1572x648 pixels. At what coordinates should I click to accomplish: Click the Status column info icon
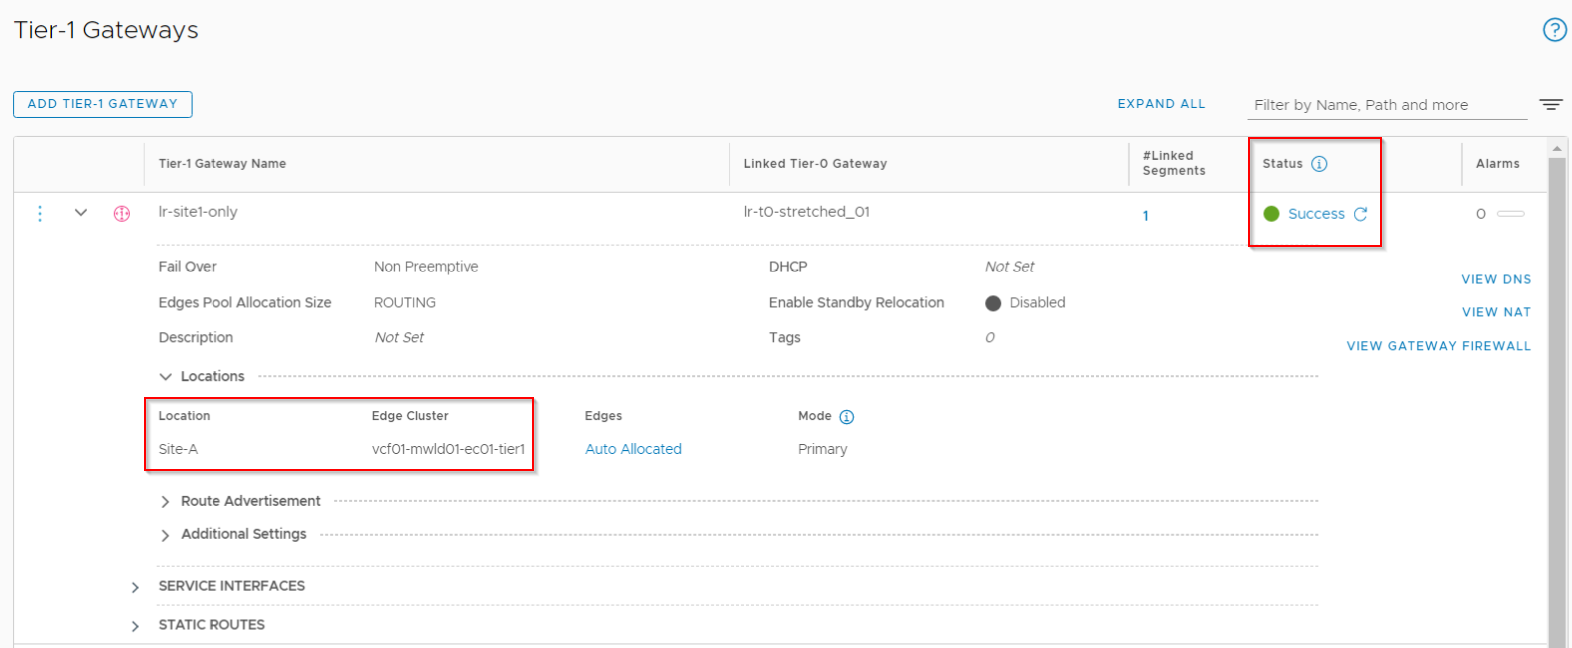[1319, 164]
